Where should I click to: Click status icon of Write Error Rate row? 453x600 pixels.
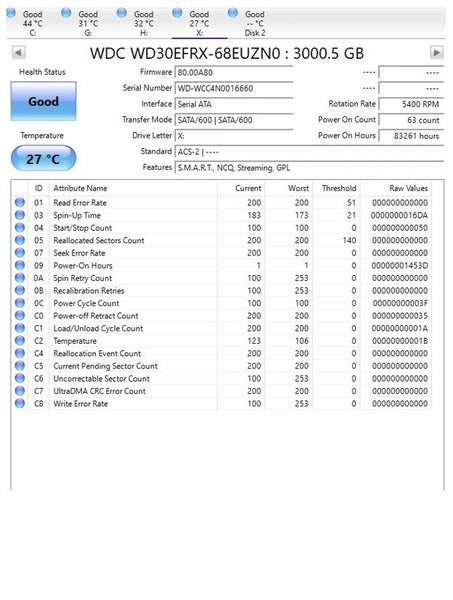coord(20,403)
